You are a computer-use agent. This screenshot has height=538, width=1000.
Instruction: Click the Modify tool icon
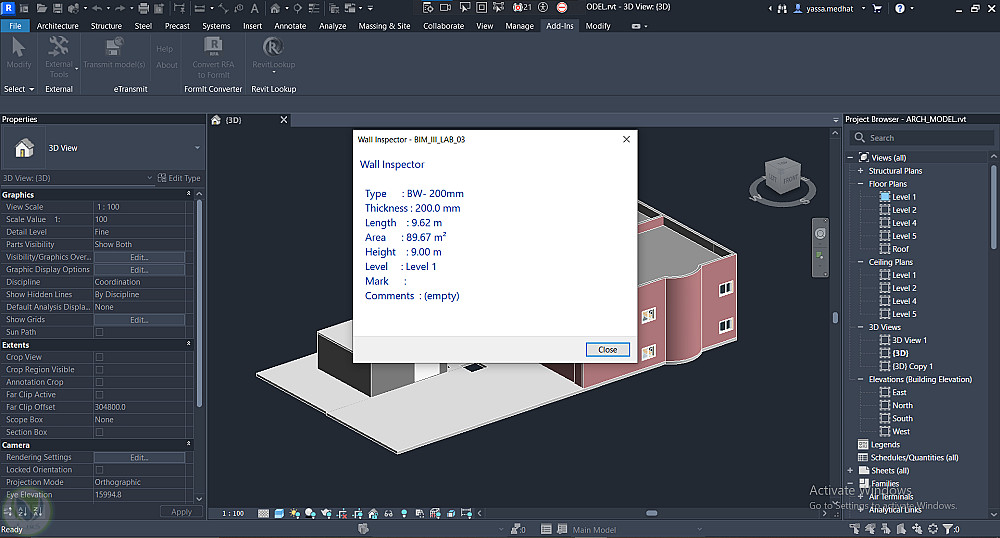coord(18,48)
